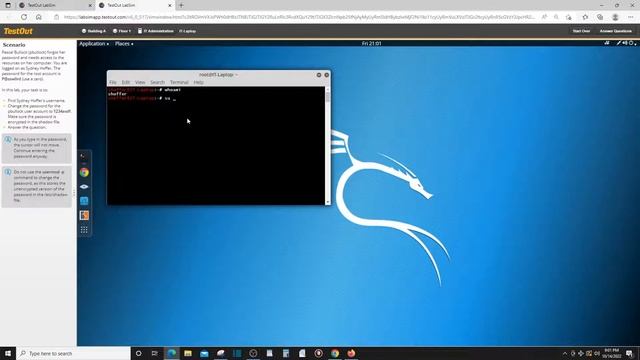Viewport: 640px width, 360px height.
Task: Open the browser profile menu
Action: point(615,17)
